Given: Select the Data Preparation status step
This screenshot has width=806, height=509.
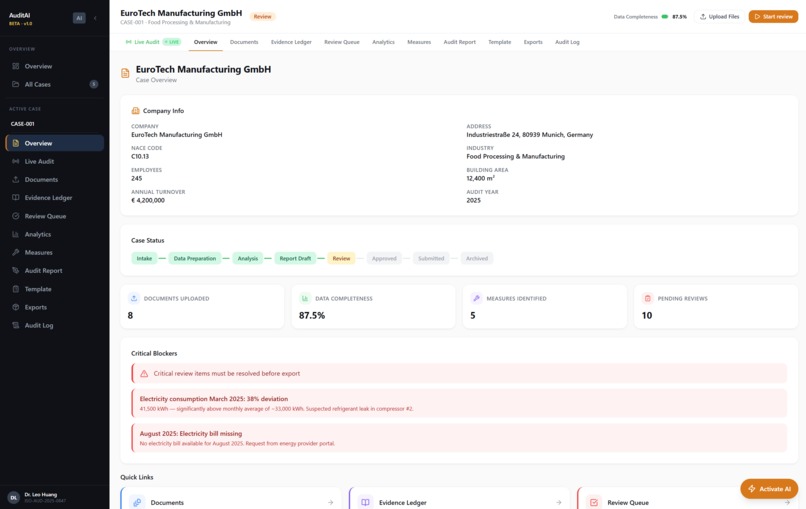Looking at the screenshot, I should point(195,258).
